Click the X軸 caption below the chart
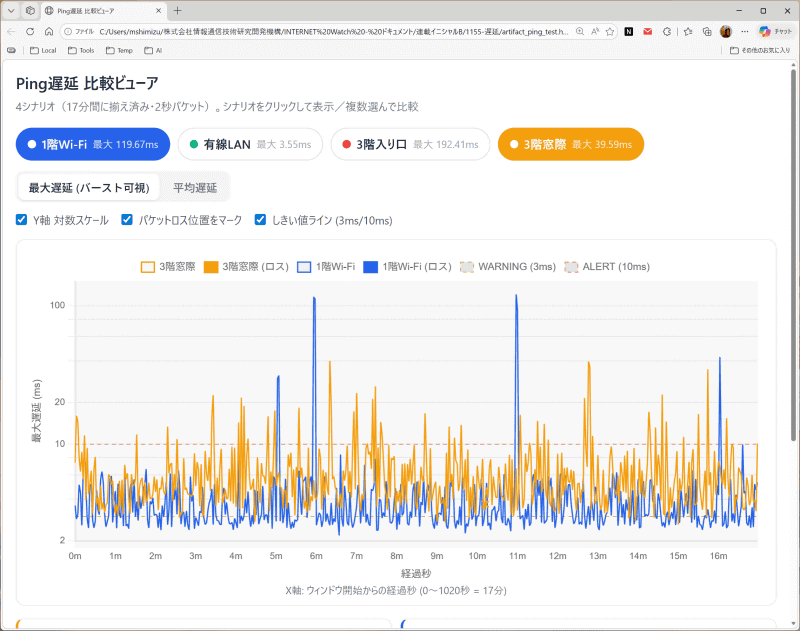The width and height of the screenshot is (800, 631). (395, 591)
